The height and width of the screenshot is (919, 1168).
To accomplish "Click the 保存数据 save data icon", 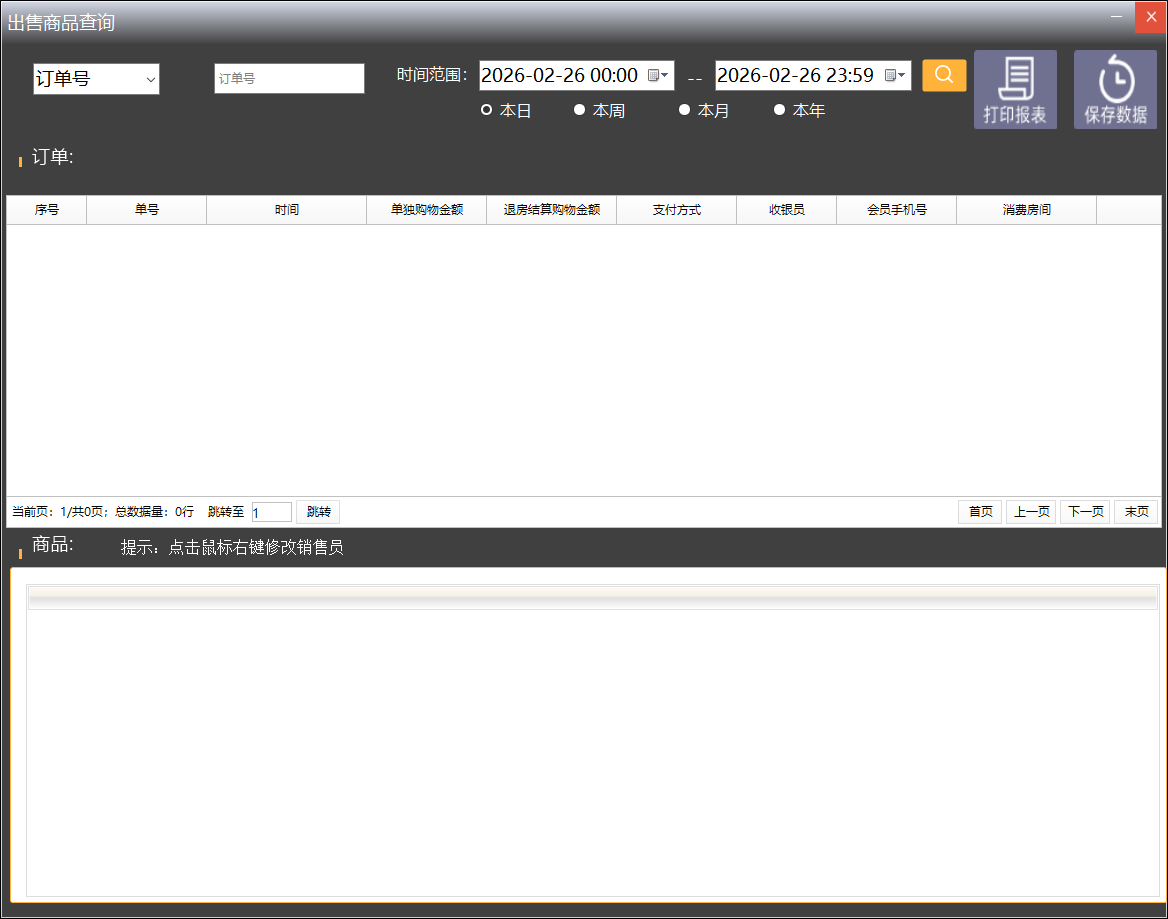I will (1115, 89).
